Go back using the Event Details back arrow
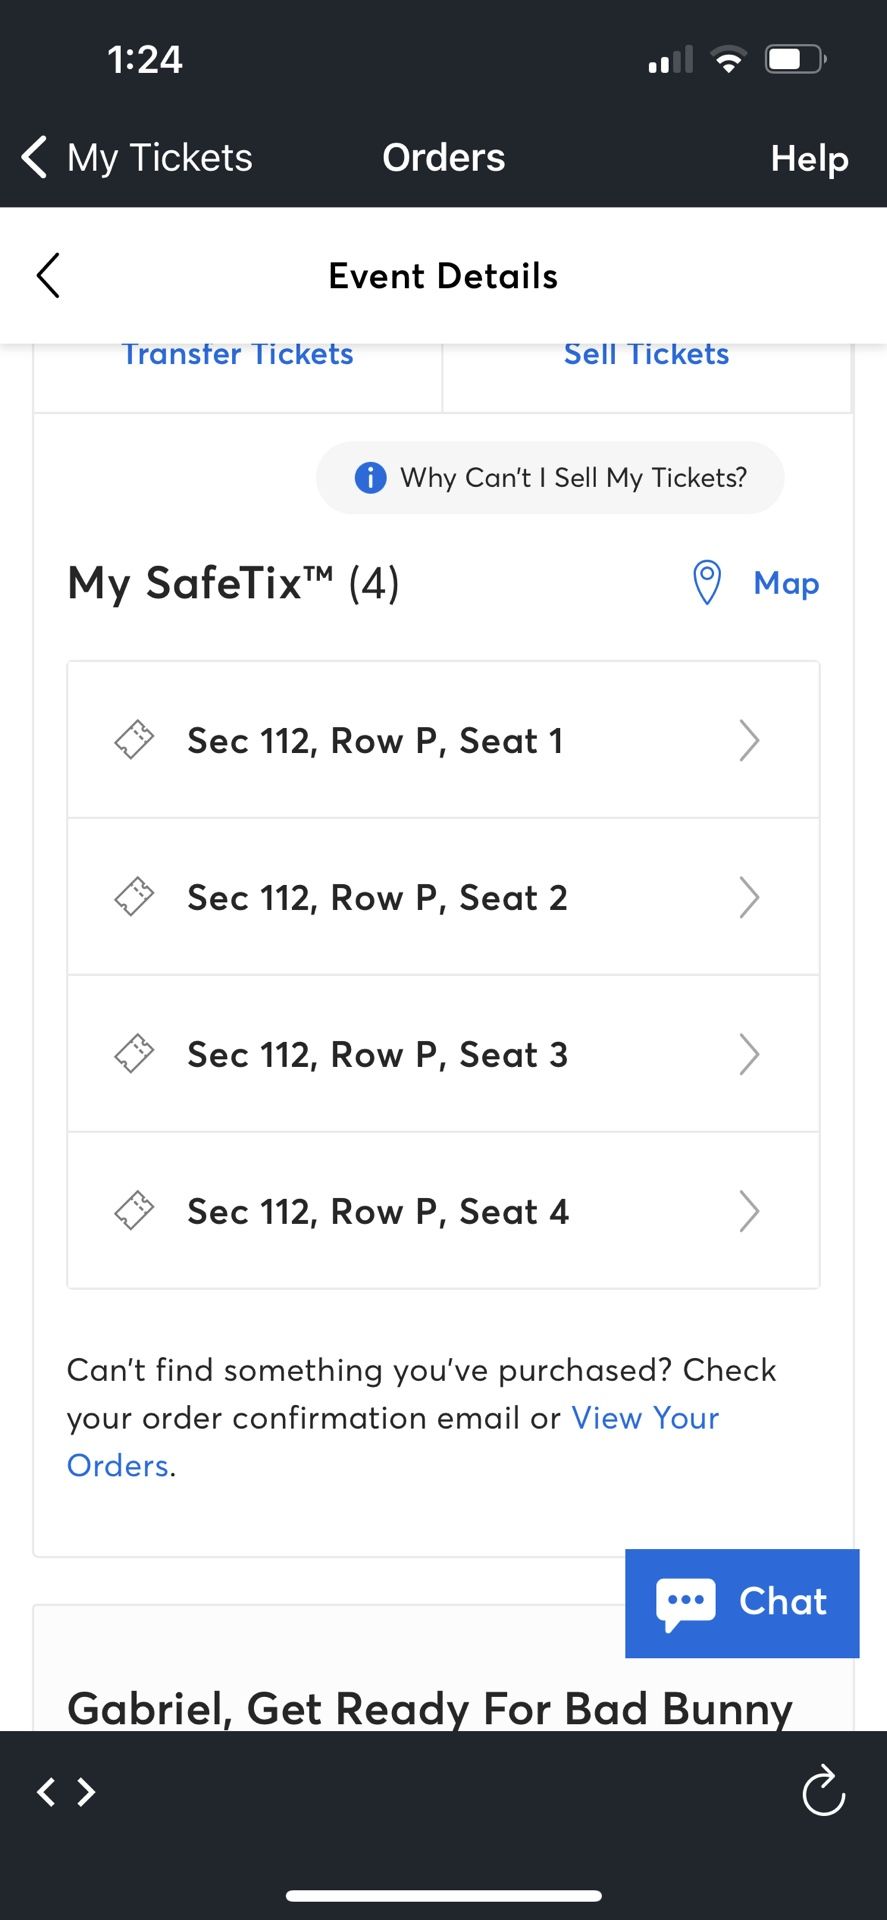This screenshot has height=1920, width=887. pyautogui.click(x=47, y=275)
